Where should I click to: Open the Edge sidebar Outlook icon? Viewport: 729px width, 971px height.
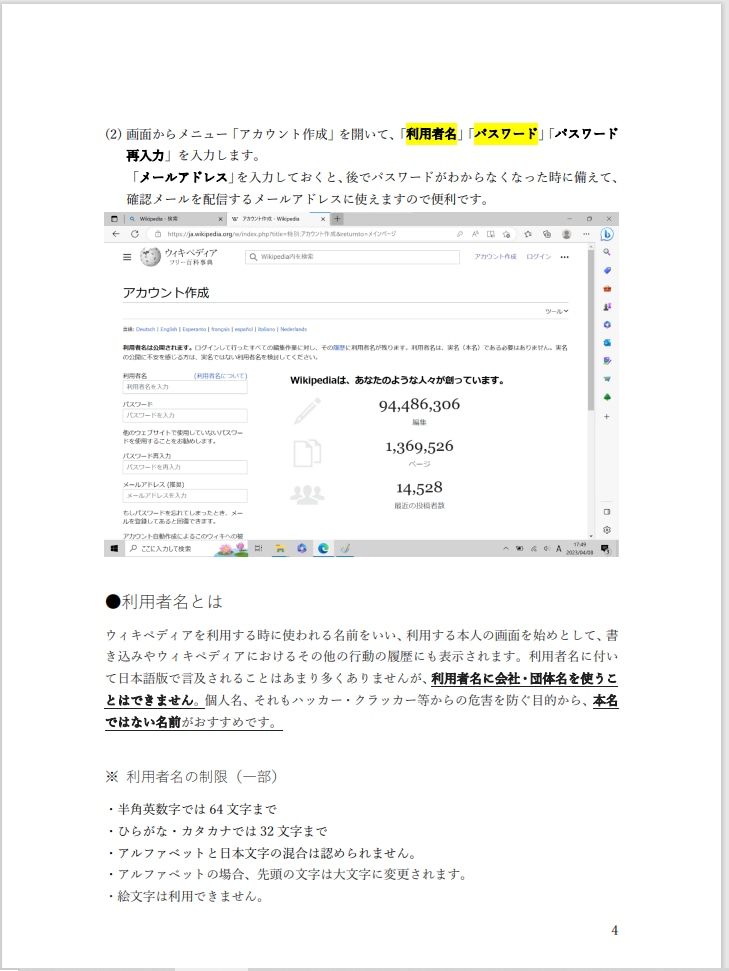tap(607, 342)
